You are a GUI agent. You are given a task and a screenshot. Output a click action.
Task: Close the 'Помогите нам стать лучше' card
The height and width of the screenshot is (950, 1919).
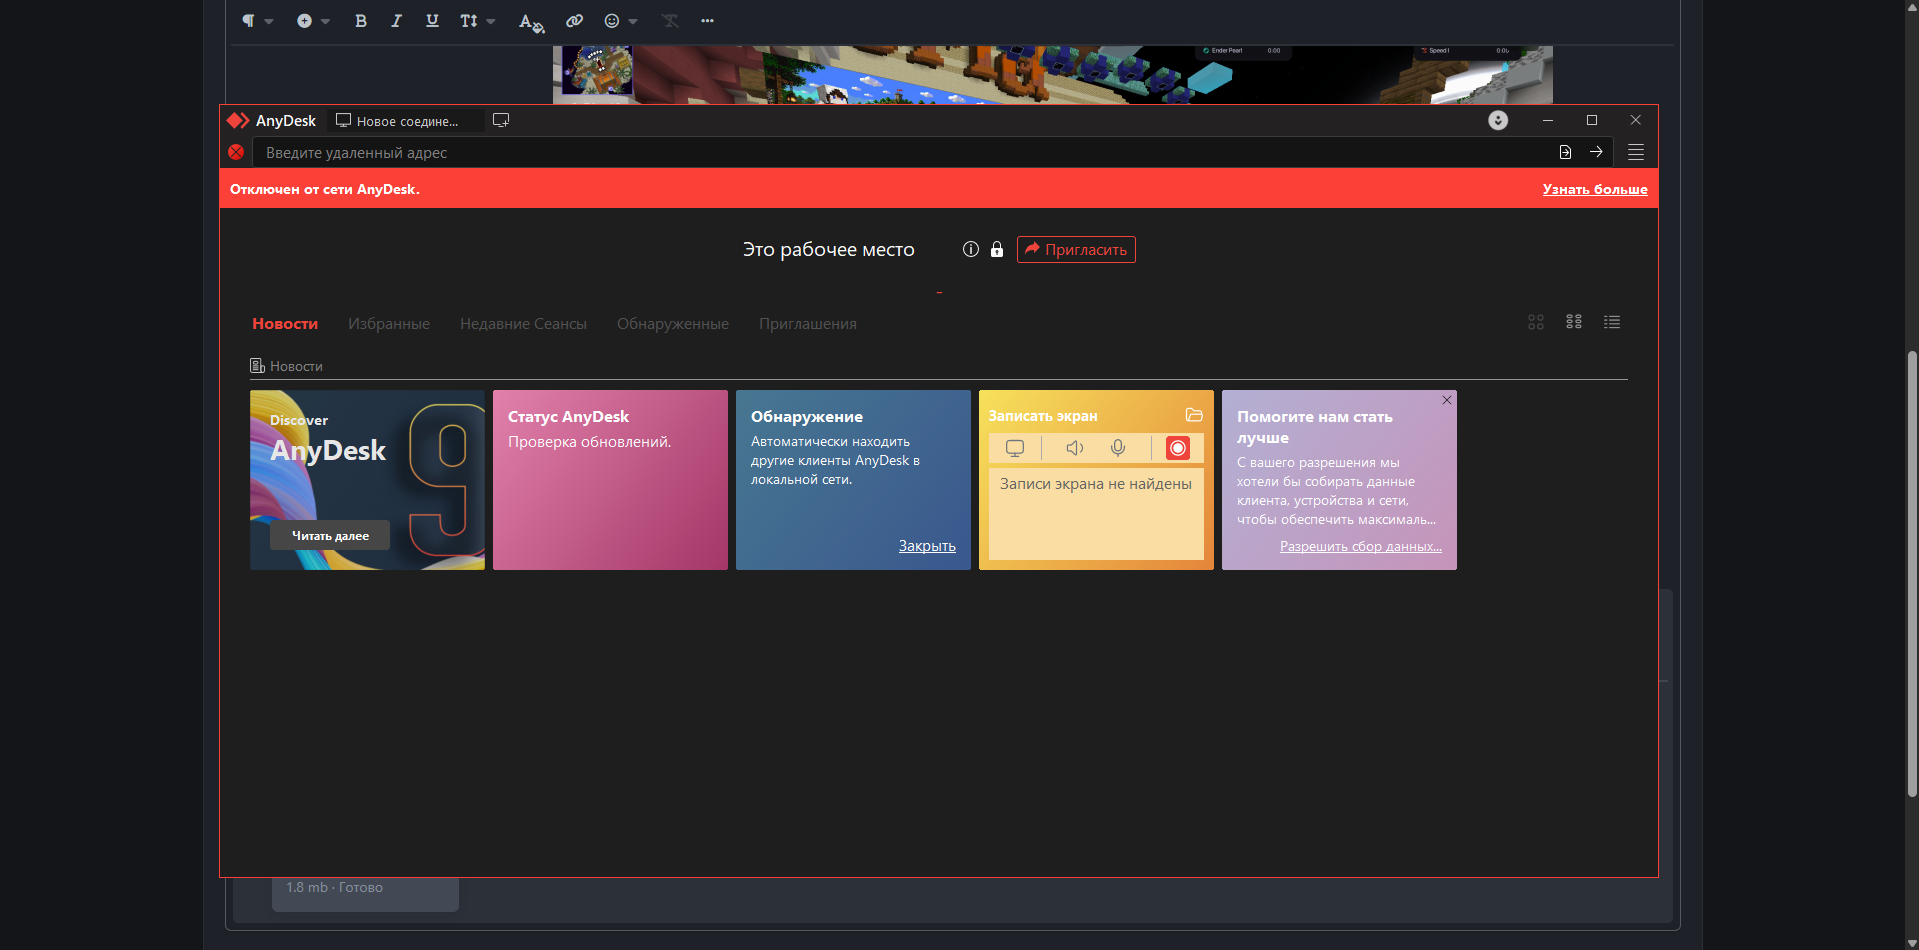[x=1447, y=400]
